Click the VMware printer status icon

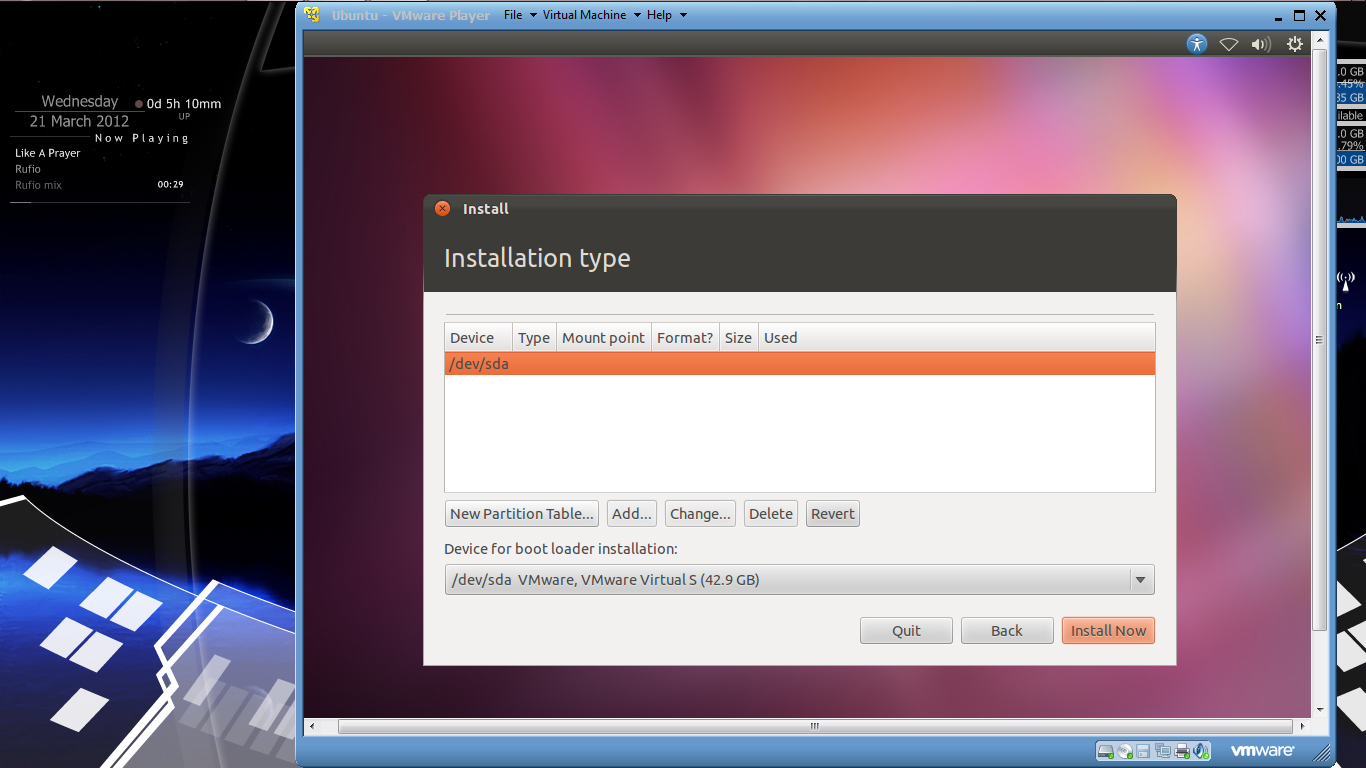click(1182, 751)
